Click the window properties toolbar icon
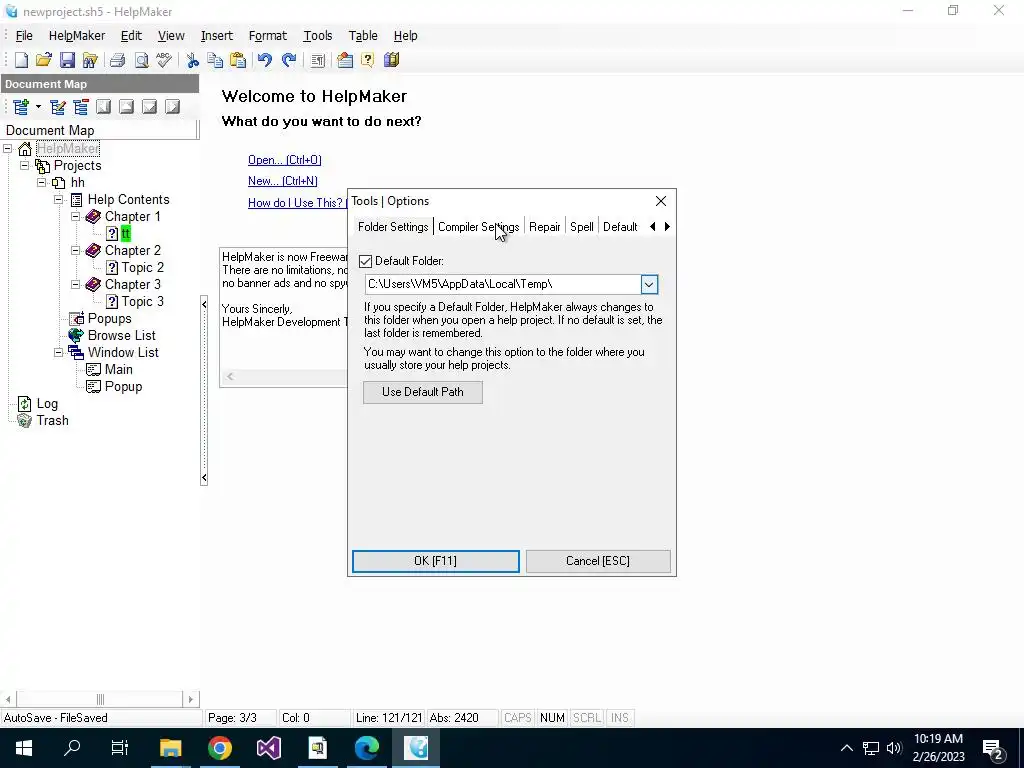 tap(345, 60)
